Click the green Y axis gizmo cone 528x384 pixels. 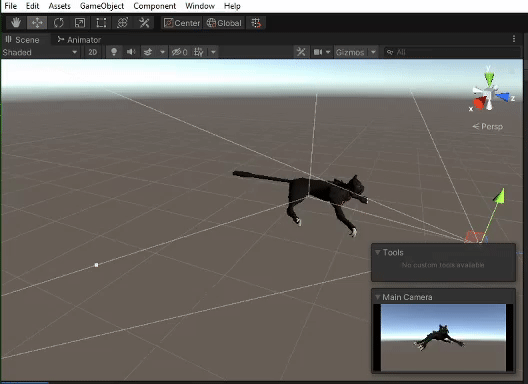[490, 79]
